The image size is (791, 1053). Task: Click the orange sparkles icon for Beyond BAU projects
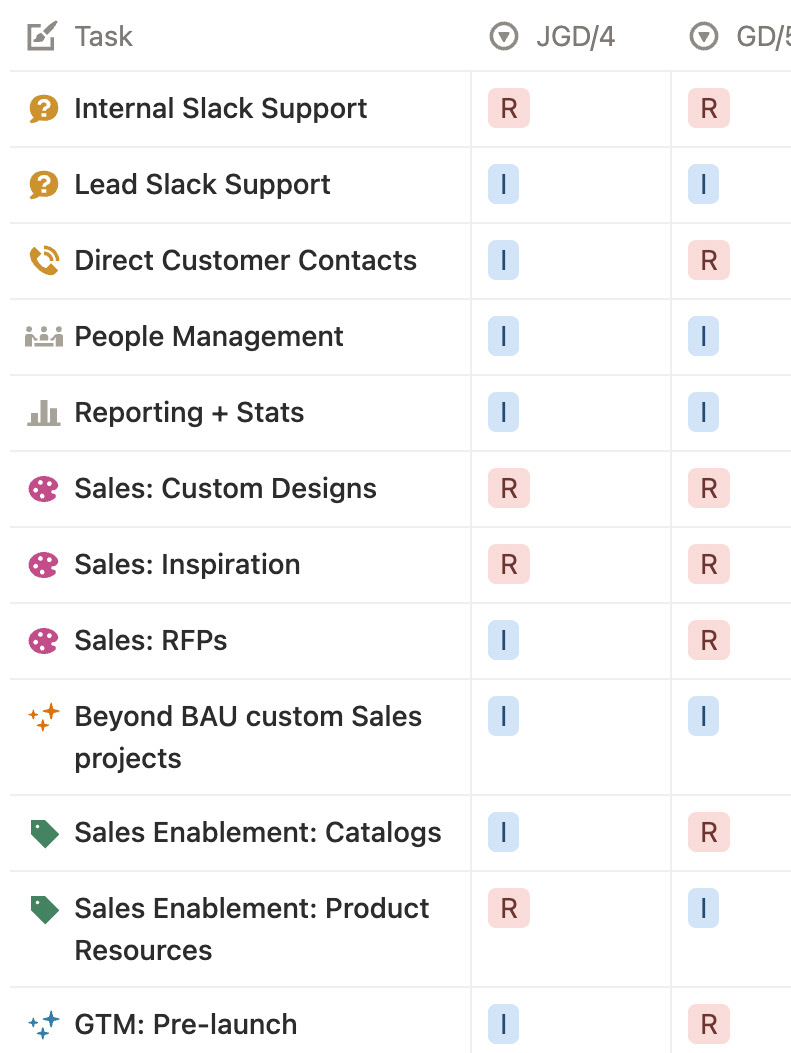(x=44, y=717)
